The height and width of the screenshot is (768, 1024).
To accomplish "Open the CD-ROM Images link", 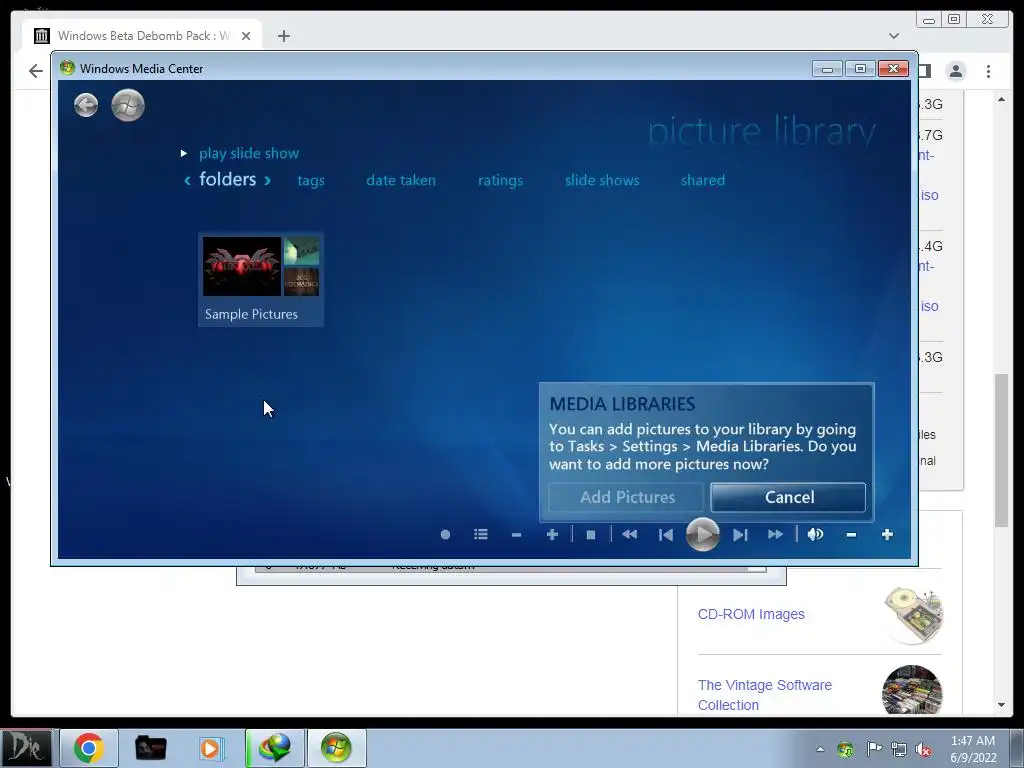I will click(751, 614).
